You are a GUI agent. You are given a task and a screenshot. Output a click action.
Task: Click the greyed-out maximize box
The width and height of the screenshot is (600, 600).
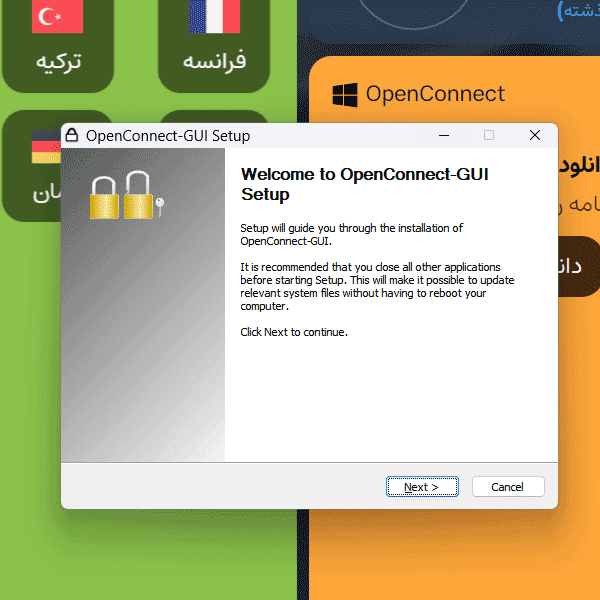point(489,135)
